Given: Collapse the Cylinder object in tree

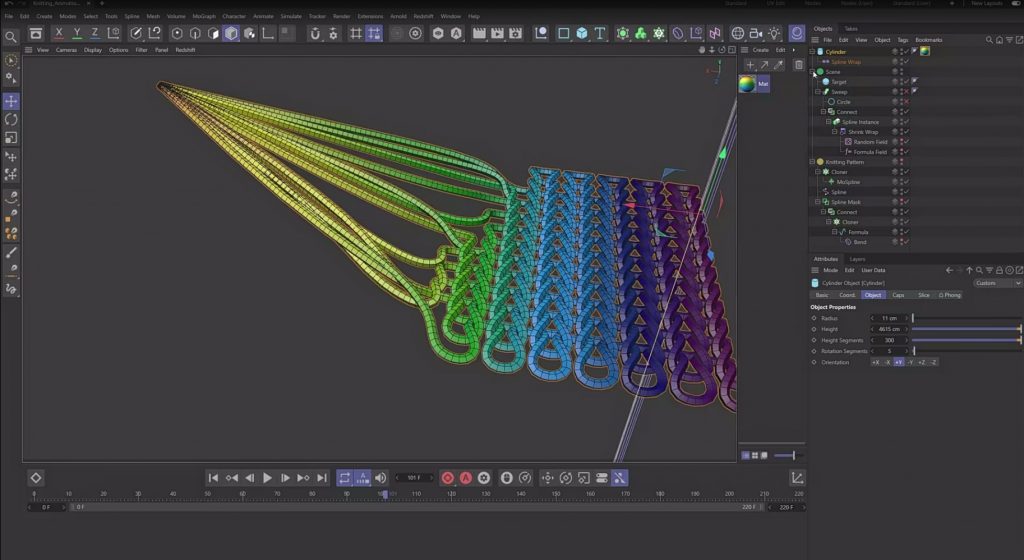Looking at the screenshot, I should (x=813, y=52).
